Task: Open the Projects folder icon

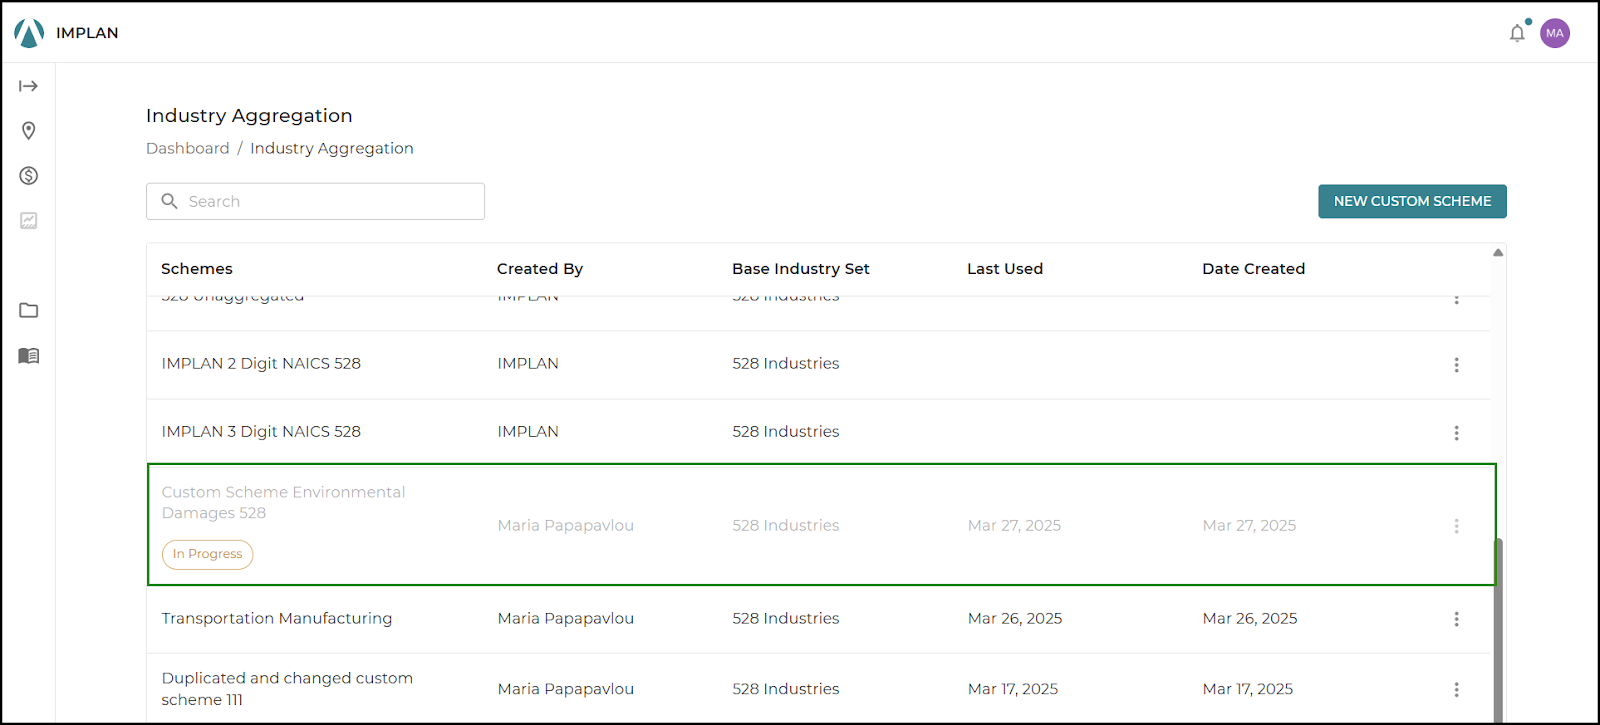Action: [x=29, y=310]
